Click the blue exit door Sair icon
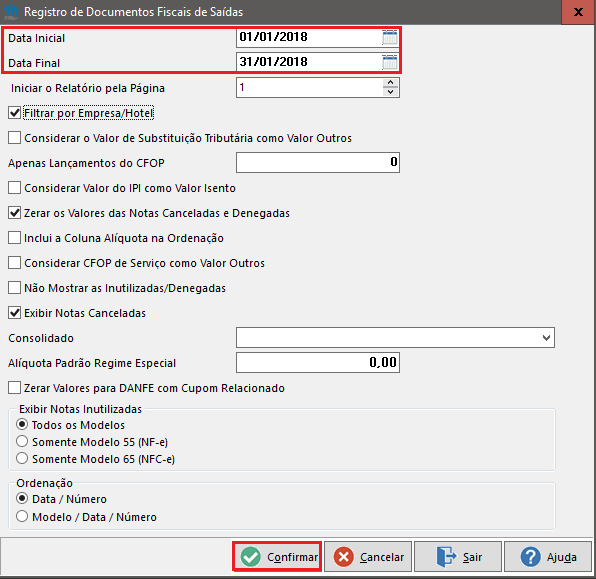The image size is (596, 579). tap(446, 557)
